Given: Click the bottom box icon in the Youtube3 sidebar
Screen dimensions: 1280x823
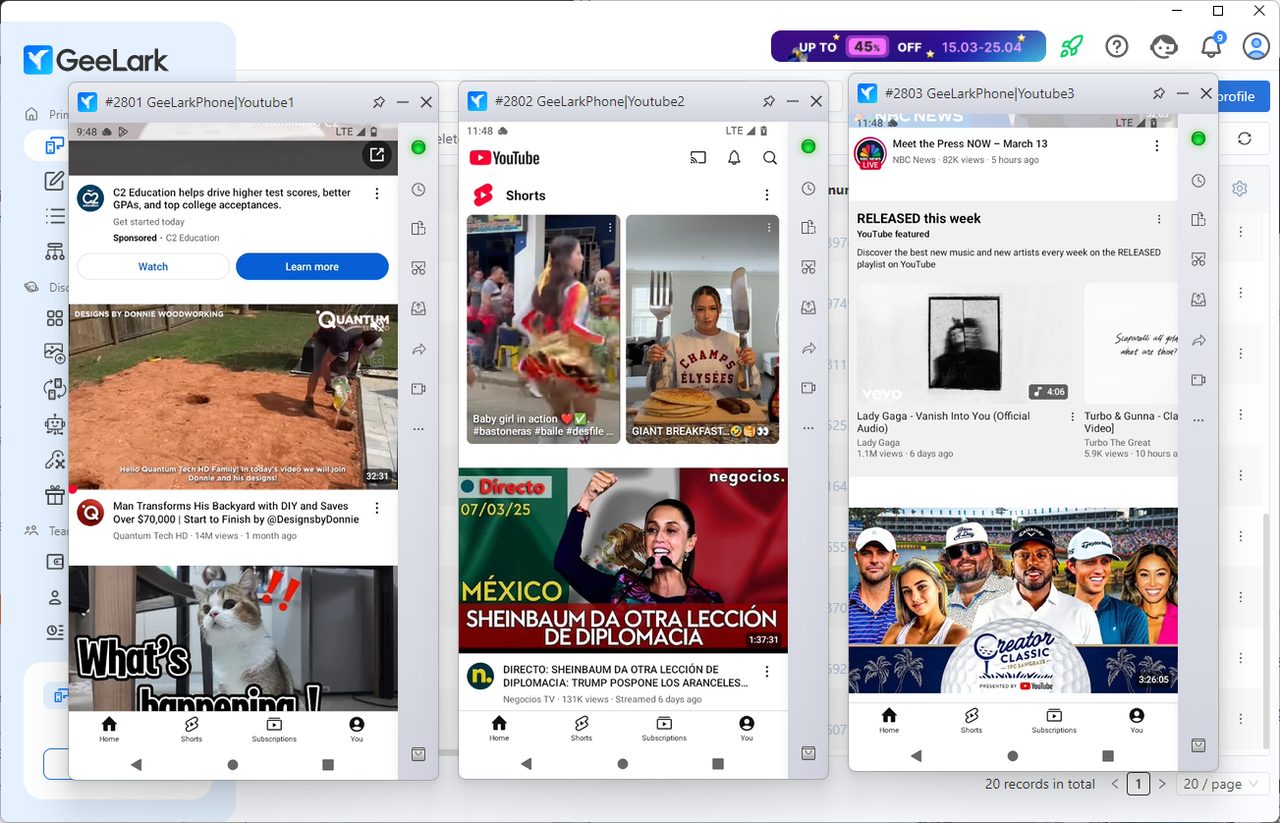Looking at the screenshot, I should 1198,745.
